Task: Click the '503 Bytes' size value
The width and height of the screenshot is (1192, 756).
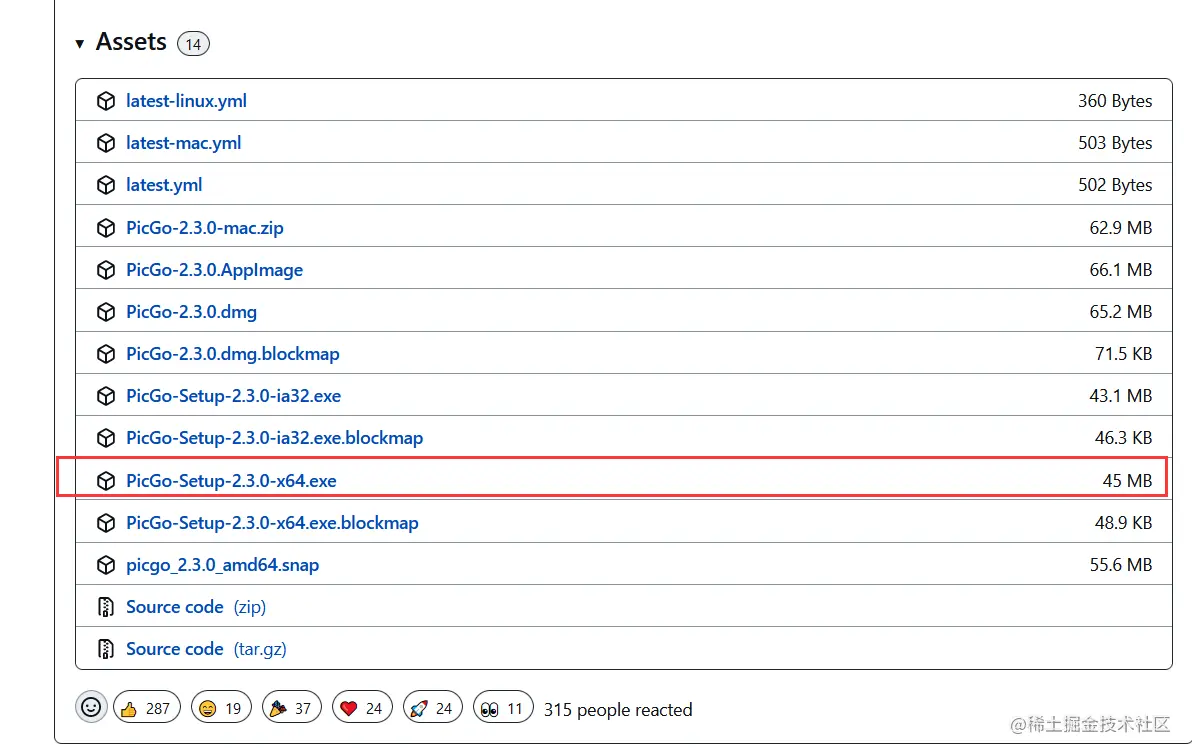Action: [x=1114, y=143]
